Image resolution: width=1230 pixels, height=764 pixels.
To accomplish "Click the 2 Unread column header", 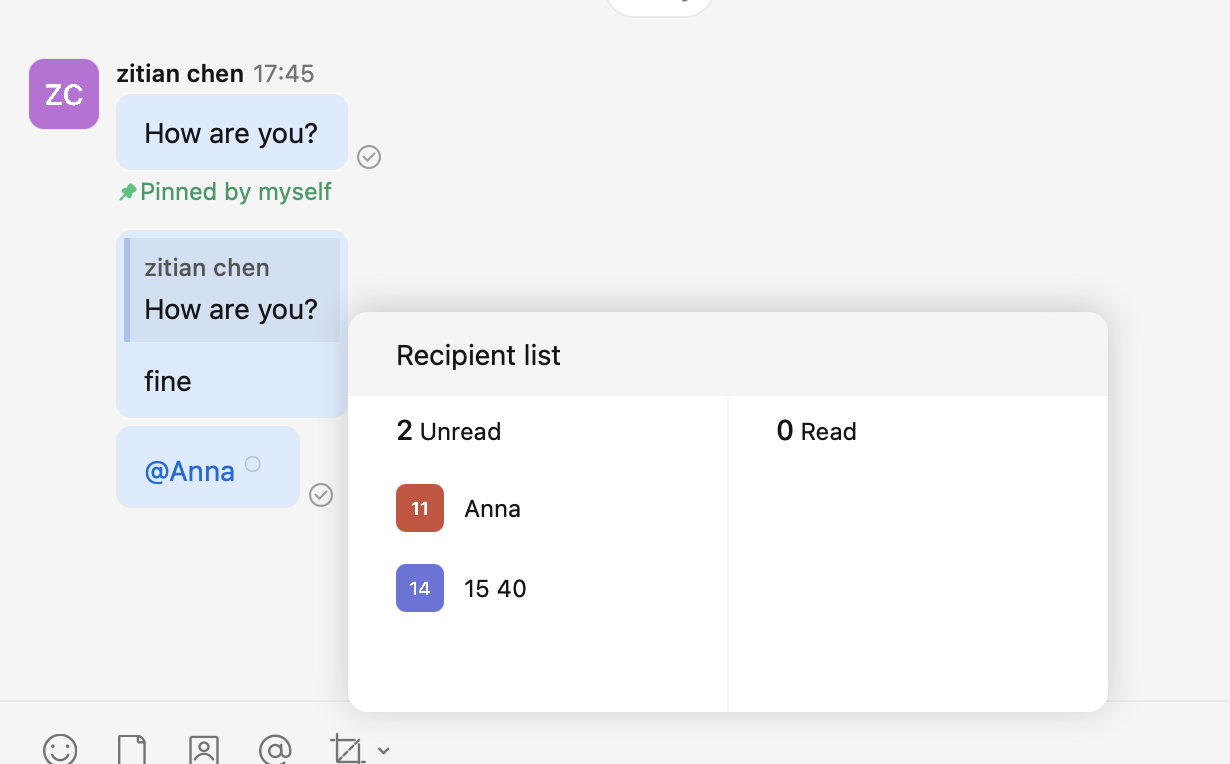I will point(449,431).
